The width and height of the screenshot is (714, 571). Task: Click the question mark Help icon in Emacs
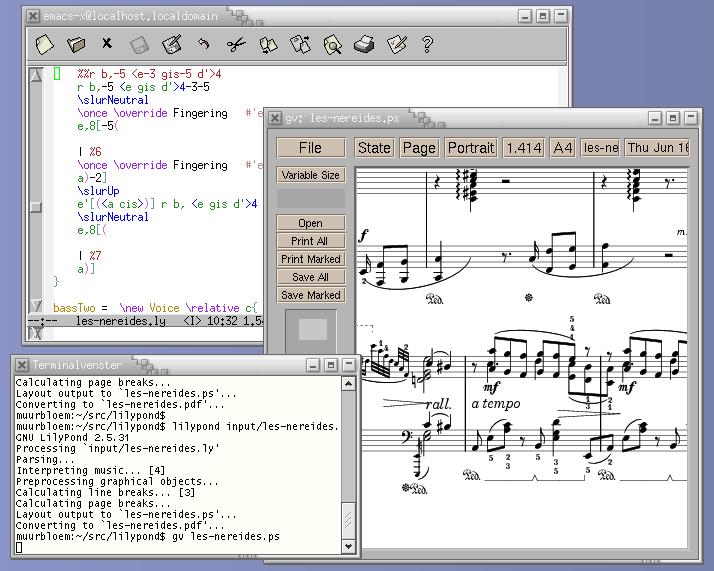coord(427,44)
